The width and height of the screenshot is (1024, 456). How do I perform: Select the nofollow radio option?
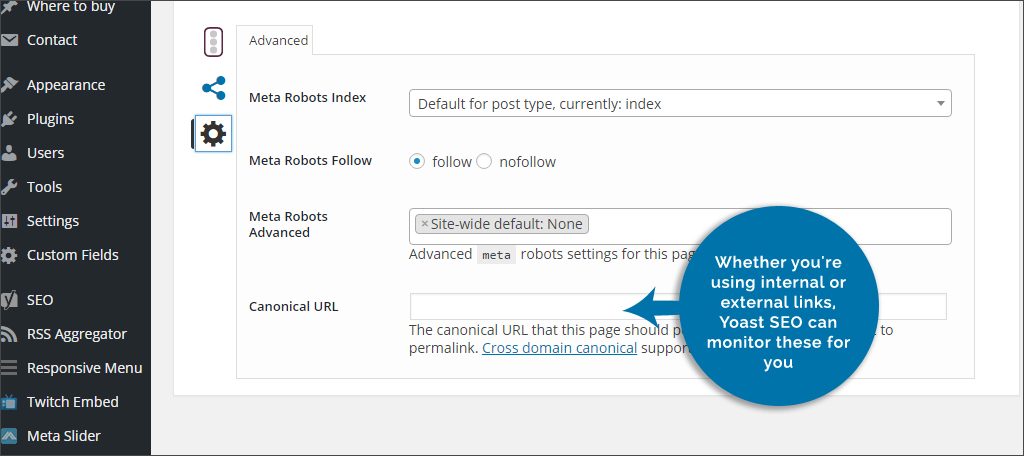[x=485, y=161]
